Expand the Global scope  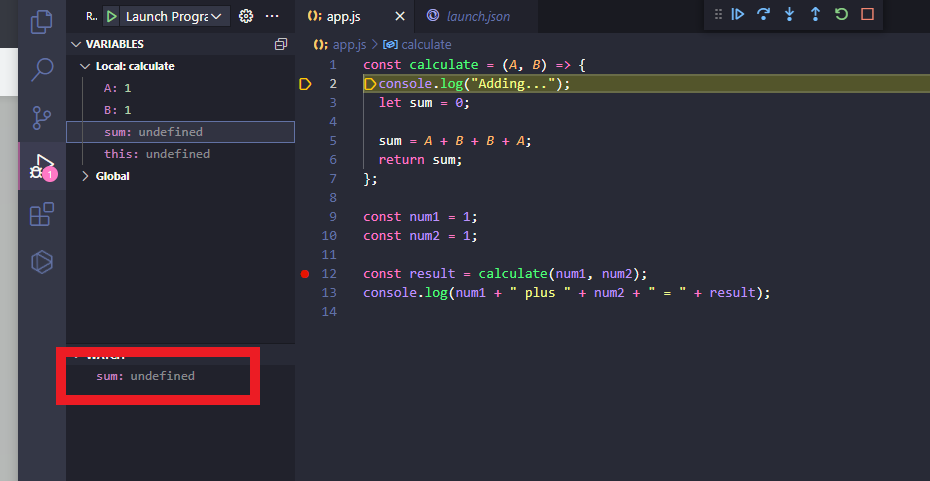click(112, 176)
